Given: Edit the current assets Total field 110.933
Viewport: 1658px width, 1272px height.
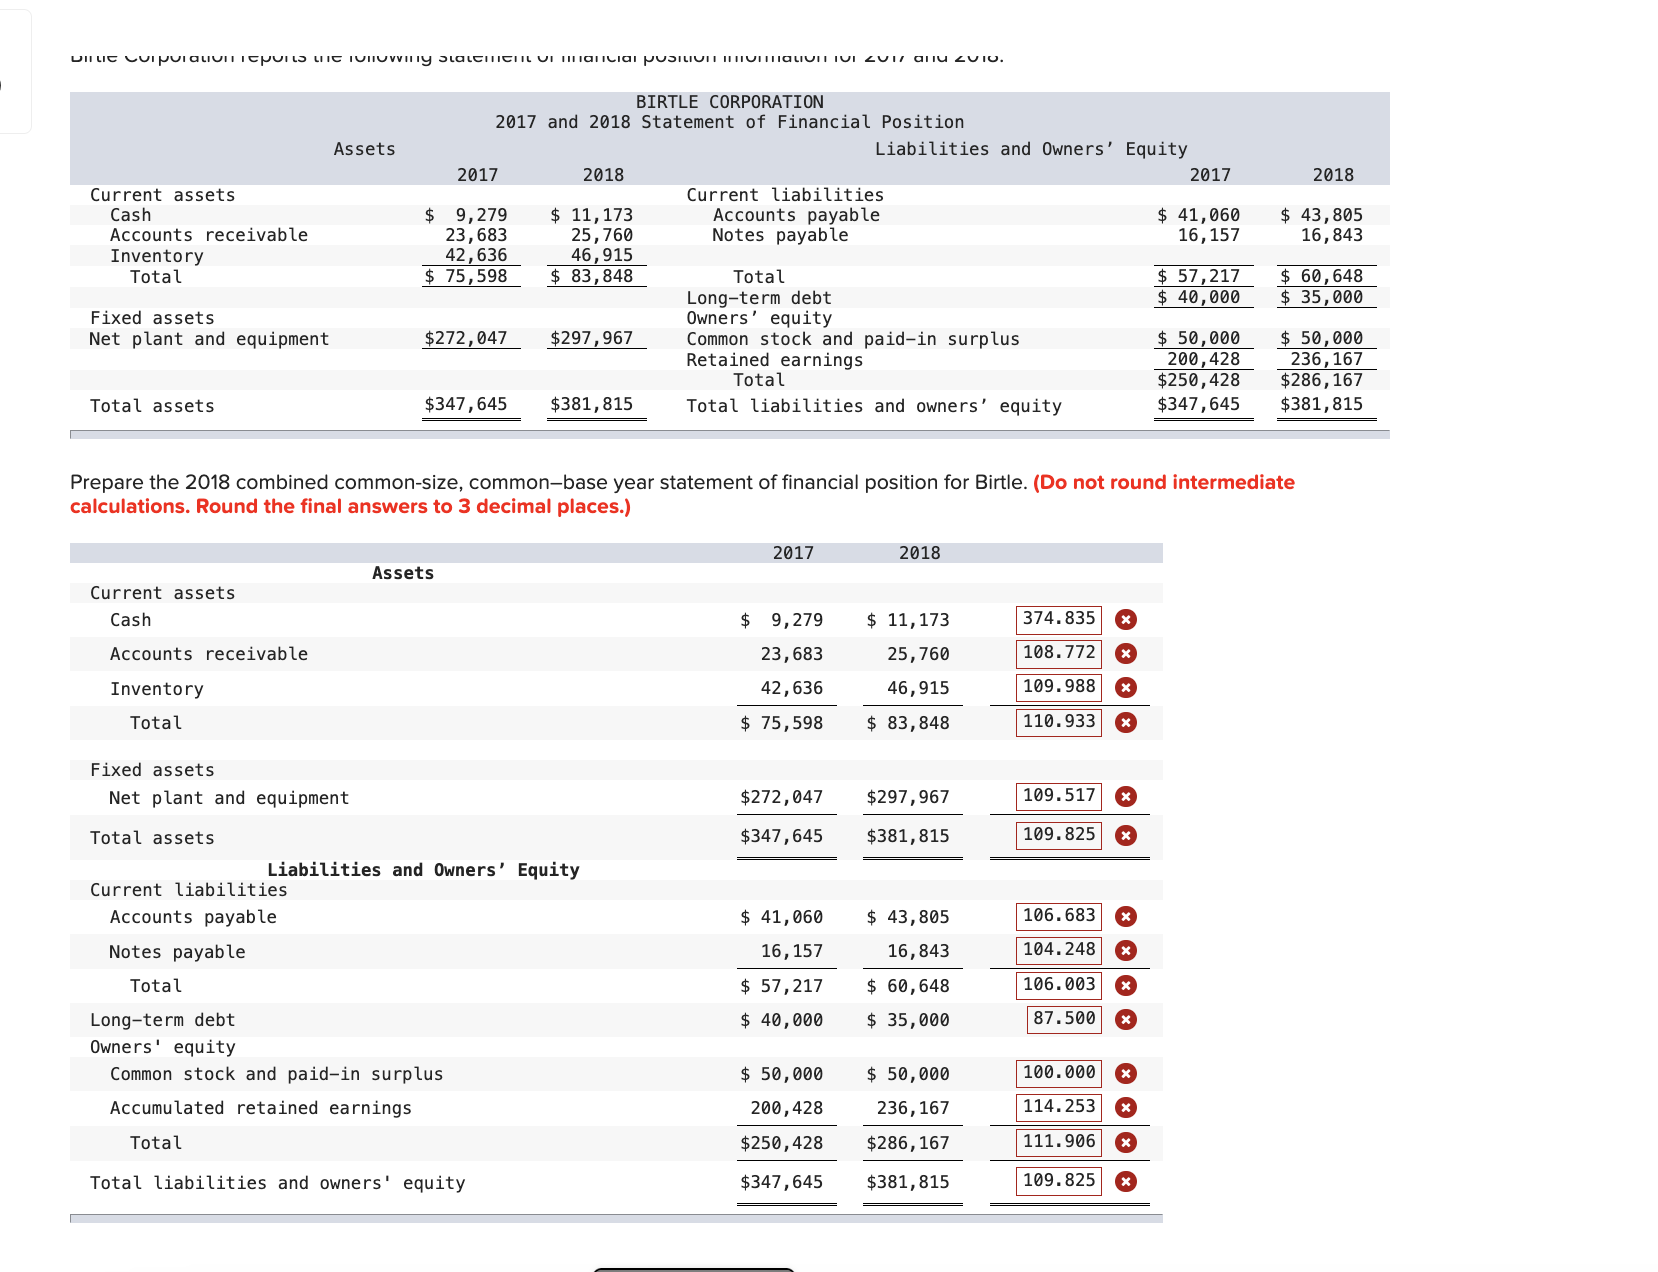Looking at the screenshot, I should 1059,722.
